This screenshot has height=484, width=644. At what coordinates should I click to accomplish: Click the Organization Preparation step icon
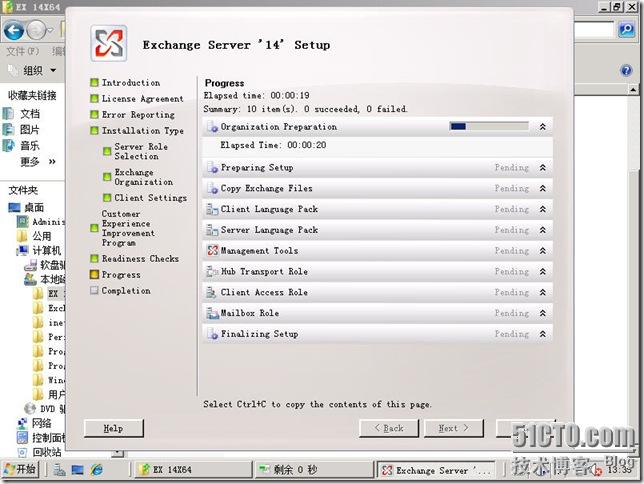pos(212,127)
